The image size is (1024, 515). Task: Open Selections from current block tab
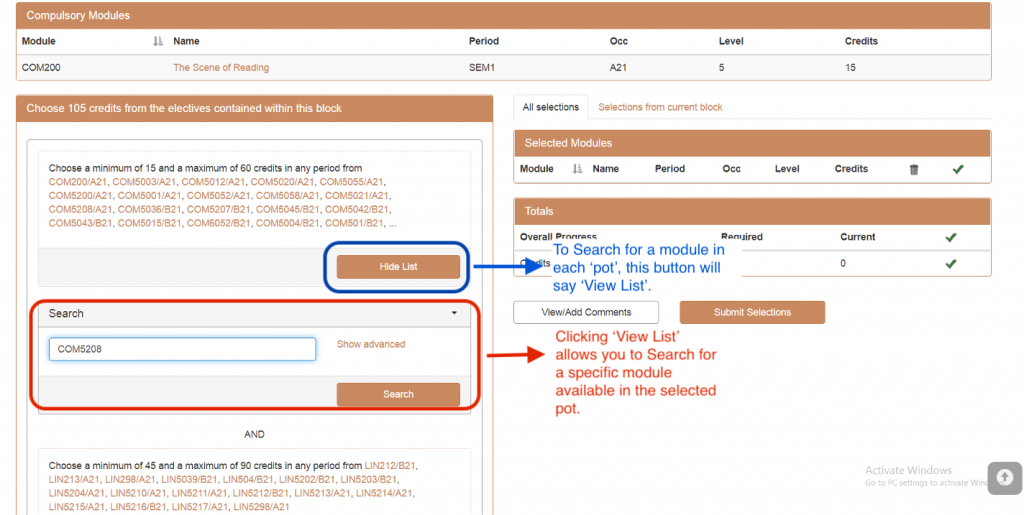660,107
